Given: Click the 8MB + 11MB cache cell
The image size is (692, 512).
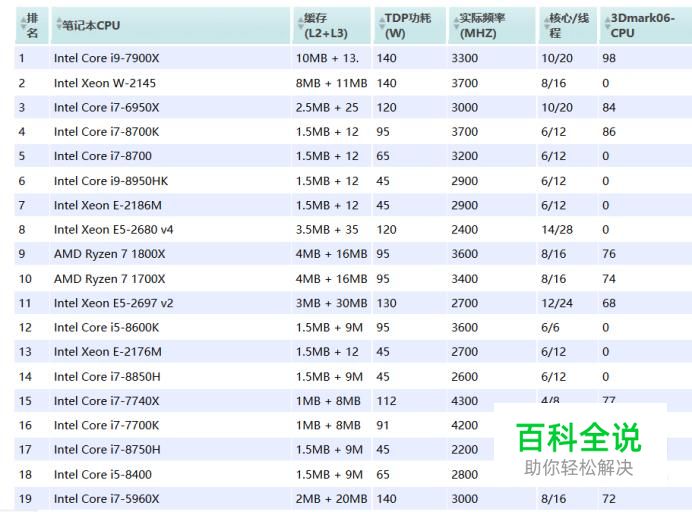Looking at the screenshot, I should point(331,83).
